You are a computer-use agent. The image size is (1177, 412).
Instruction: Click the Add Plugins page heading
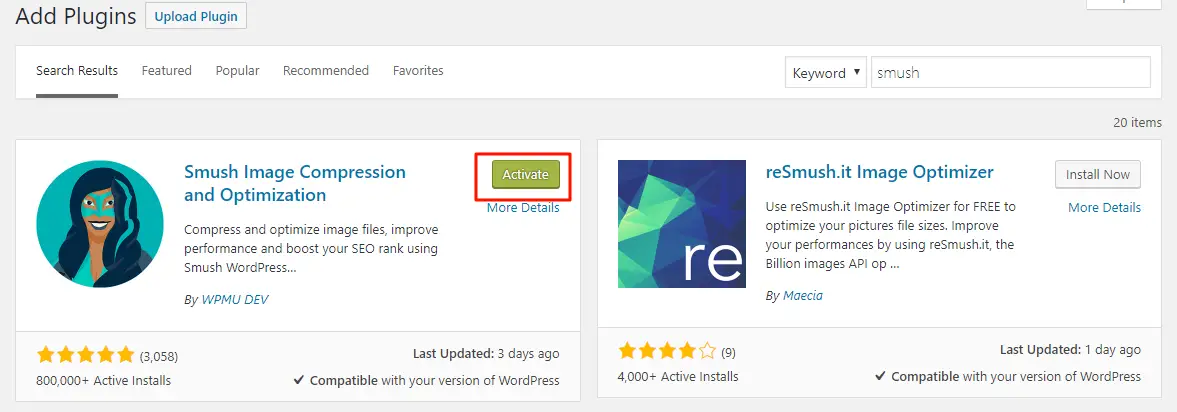coord(76,16)
